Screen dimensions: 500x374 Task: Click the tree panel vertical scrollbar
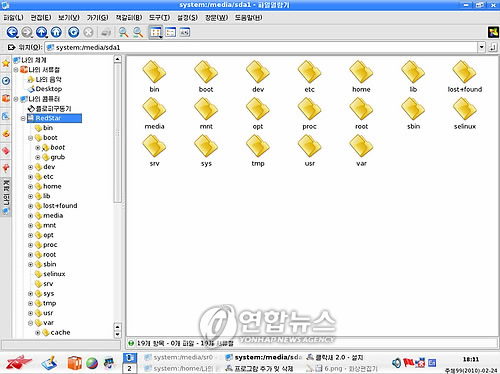tap(117, 133)
